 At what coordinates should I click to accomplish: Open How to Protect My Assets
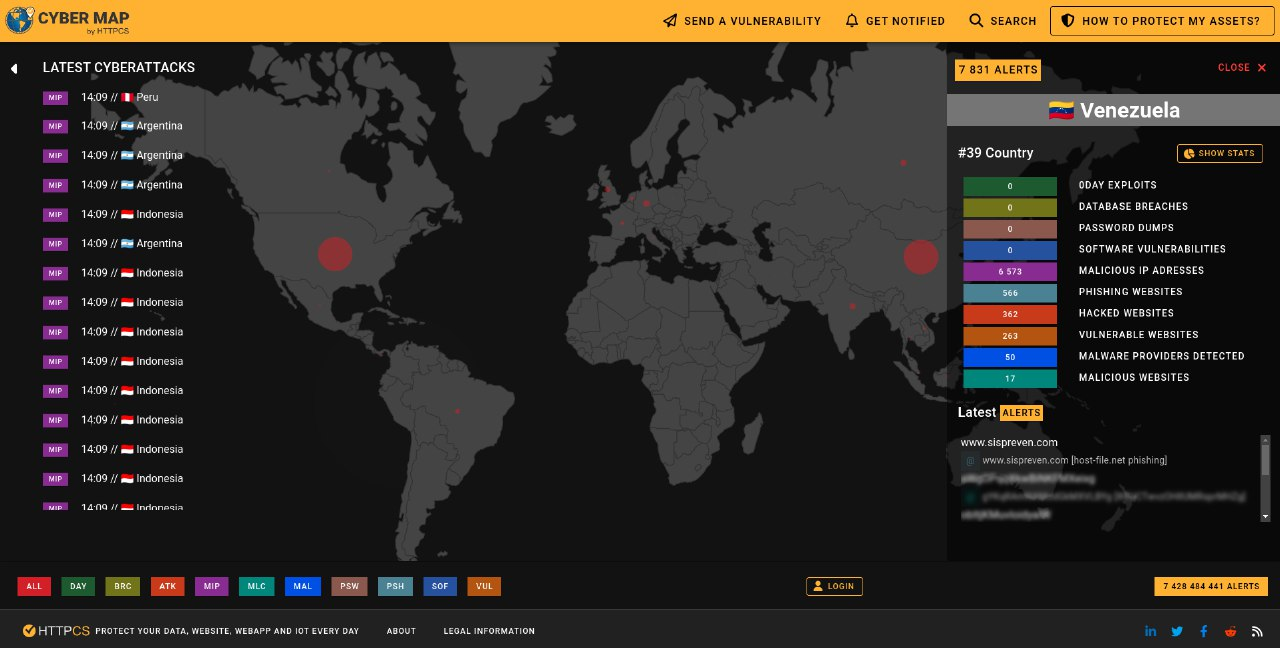tap(1160, 21)
